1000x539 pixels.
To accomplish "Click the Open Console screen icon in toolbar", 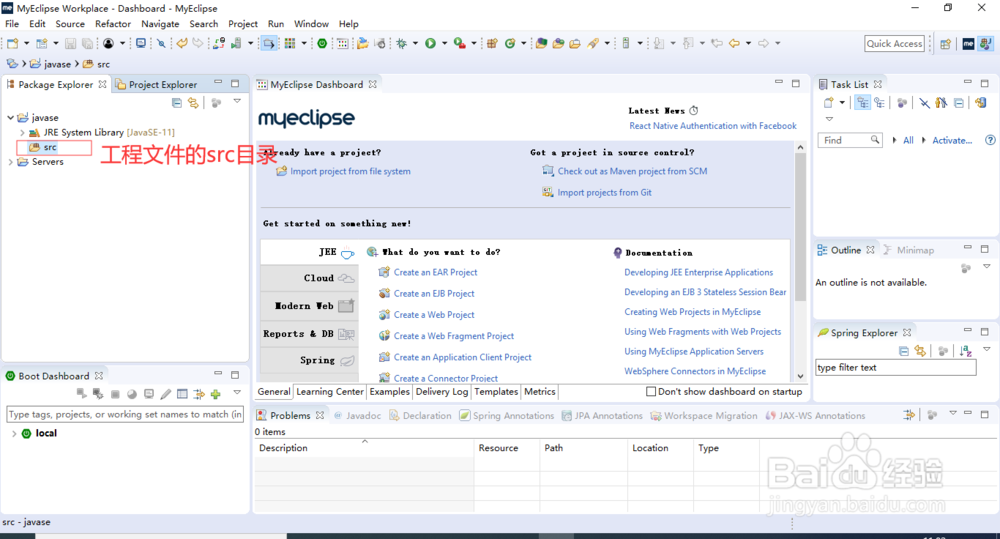I will [141, 43].
